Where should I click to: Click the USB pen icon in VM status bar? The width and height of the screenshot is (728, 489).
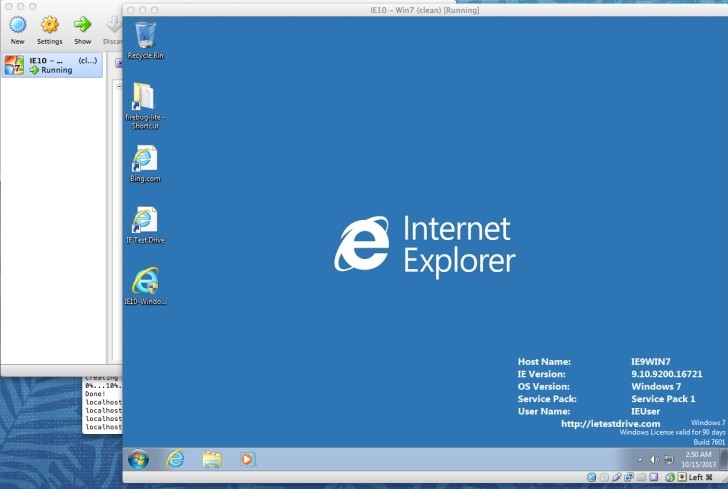coord(617,477)
